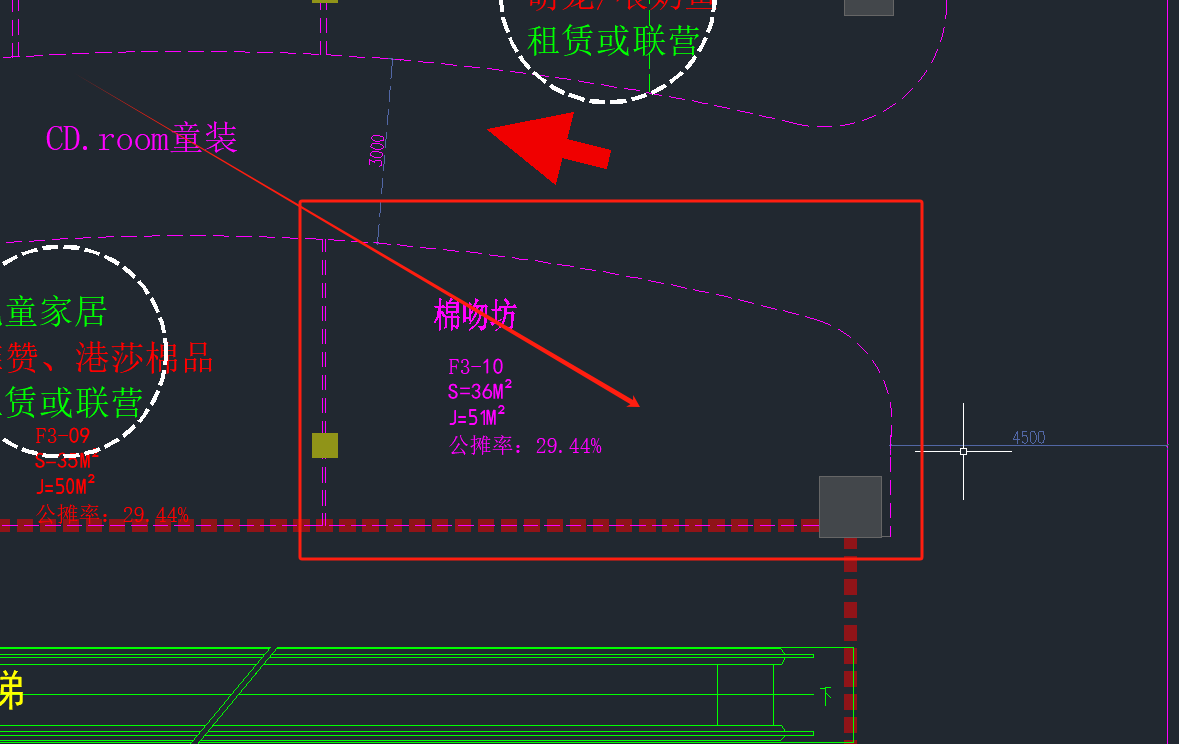Click the red F3-09 unit label
This screenshot has height=744, width=1179.
point(62,436)
